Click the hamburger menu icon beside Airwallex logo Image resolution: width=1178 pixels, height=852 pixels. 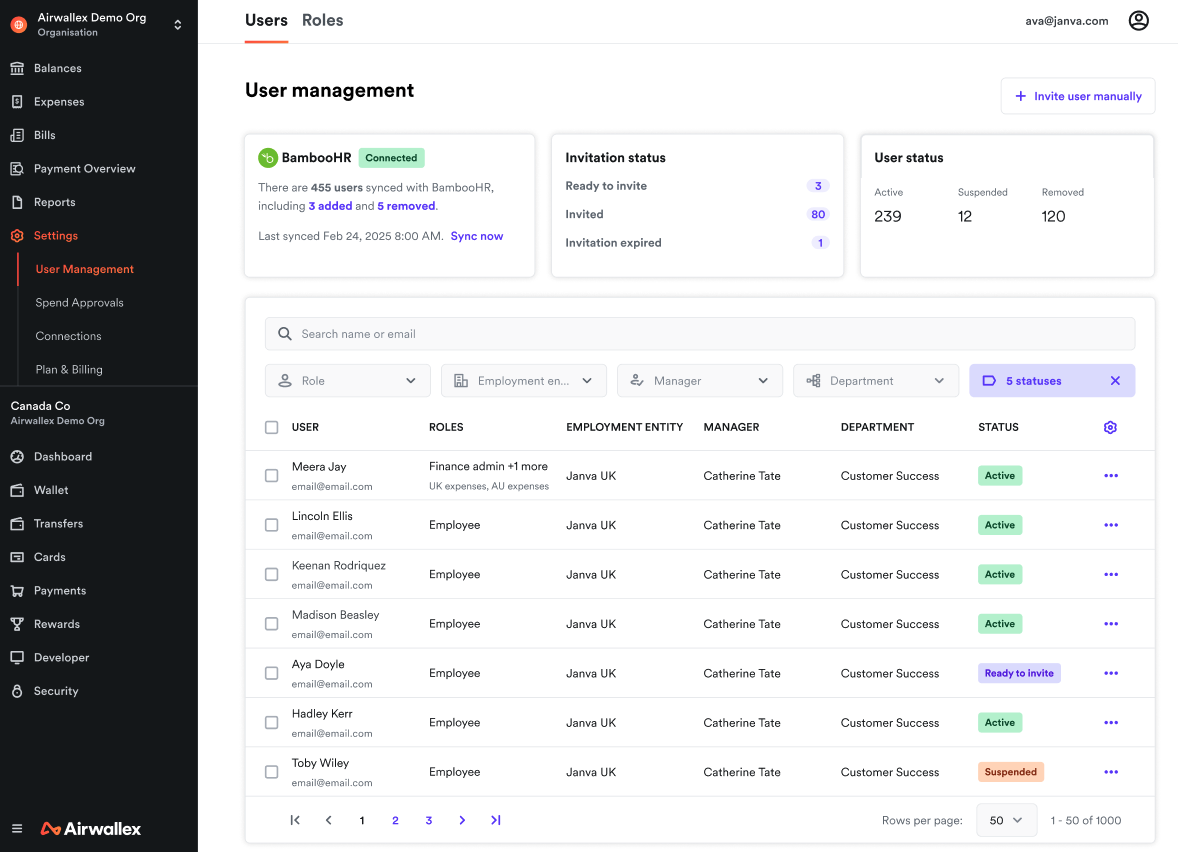pos(17,829)
